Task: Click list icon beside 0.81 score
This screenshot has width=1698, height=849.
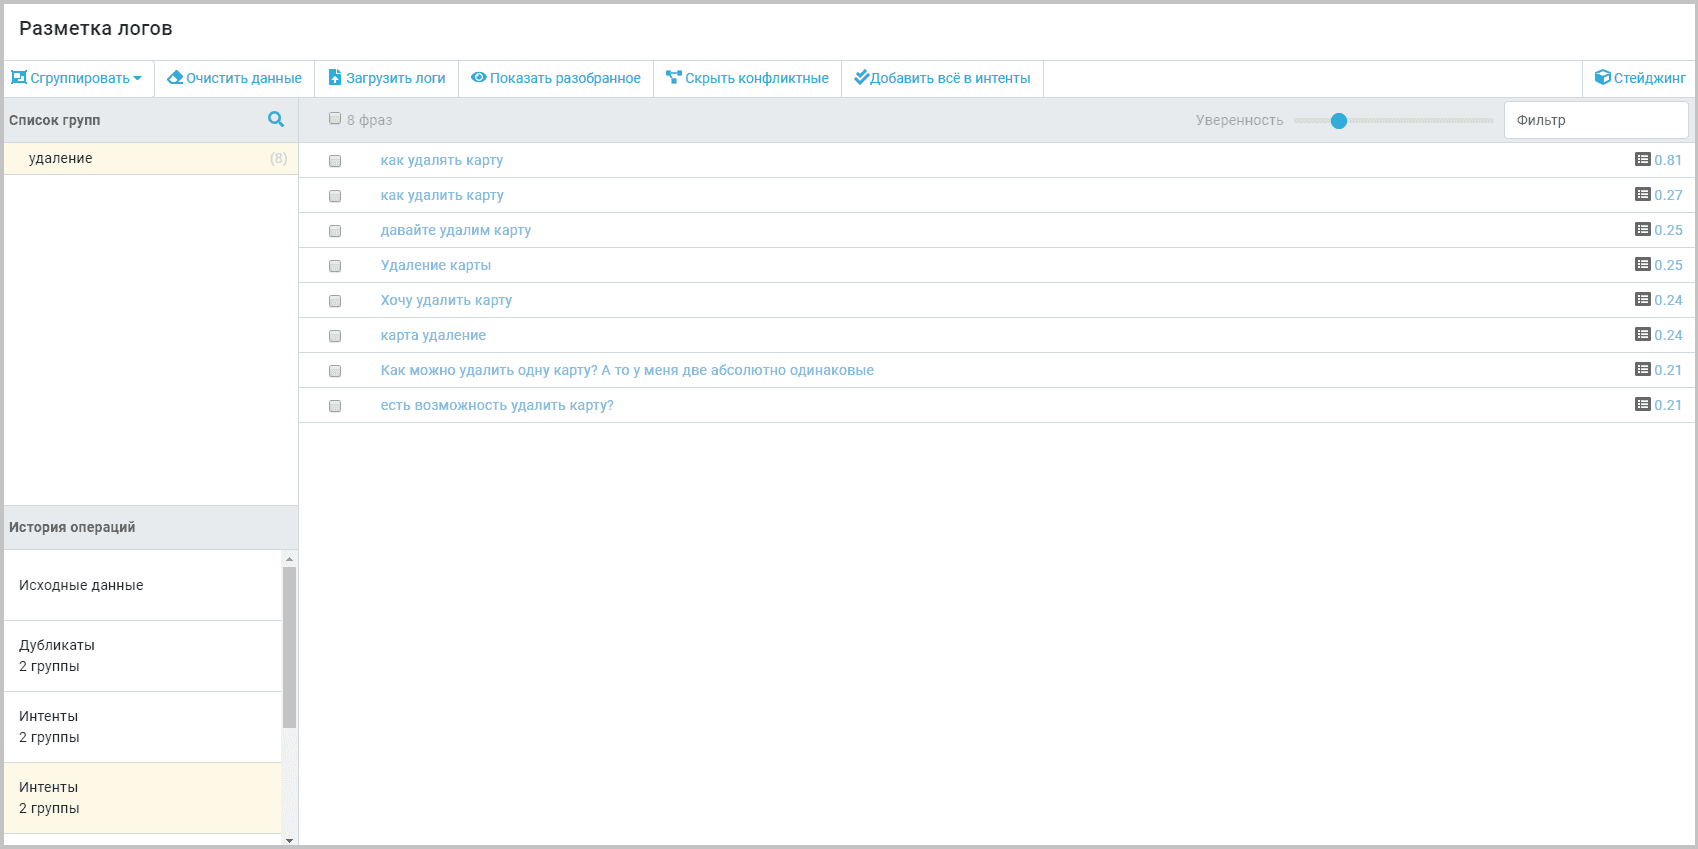Action: pos(1642,160)
